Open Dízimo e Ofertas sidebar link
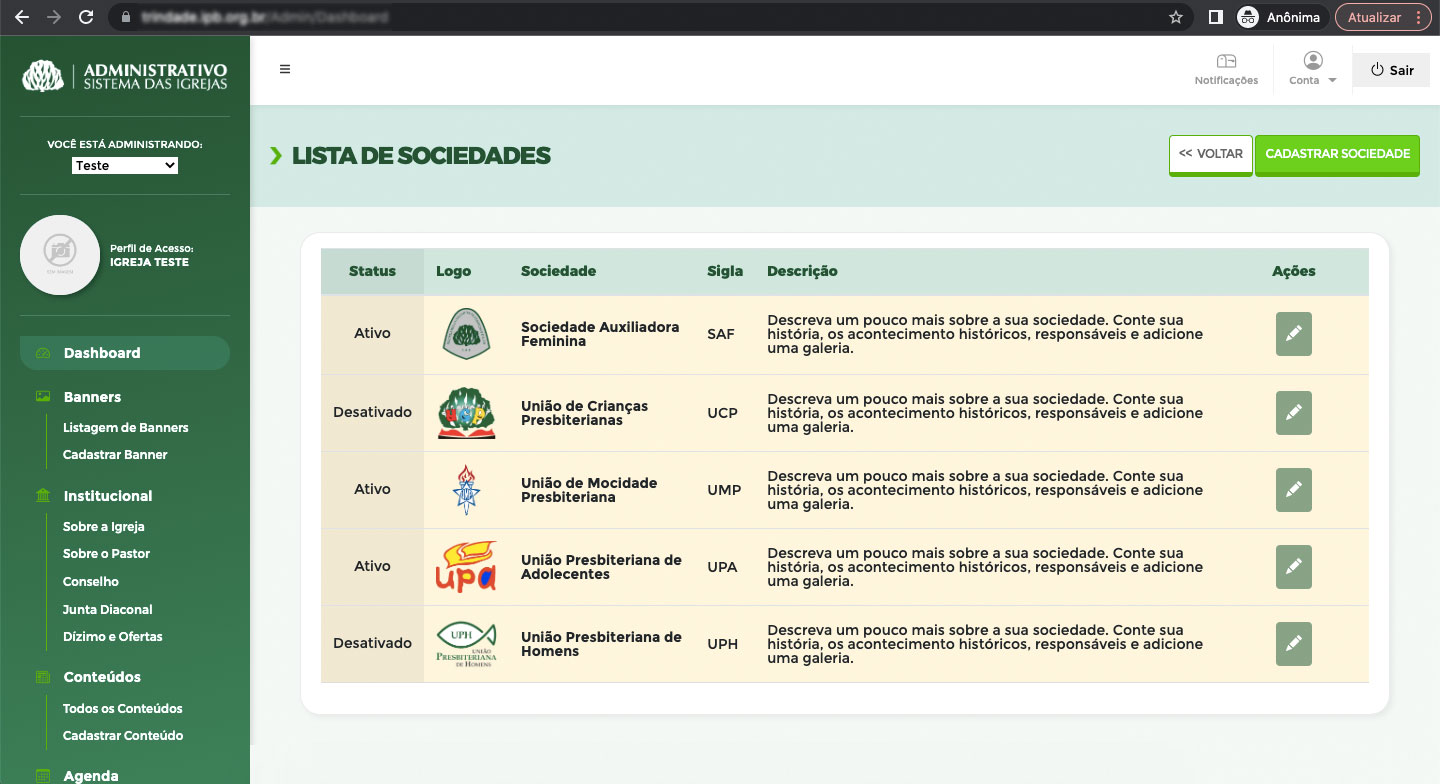1440x784 pixels. coord(112,637)
